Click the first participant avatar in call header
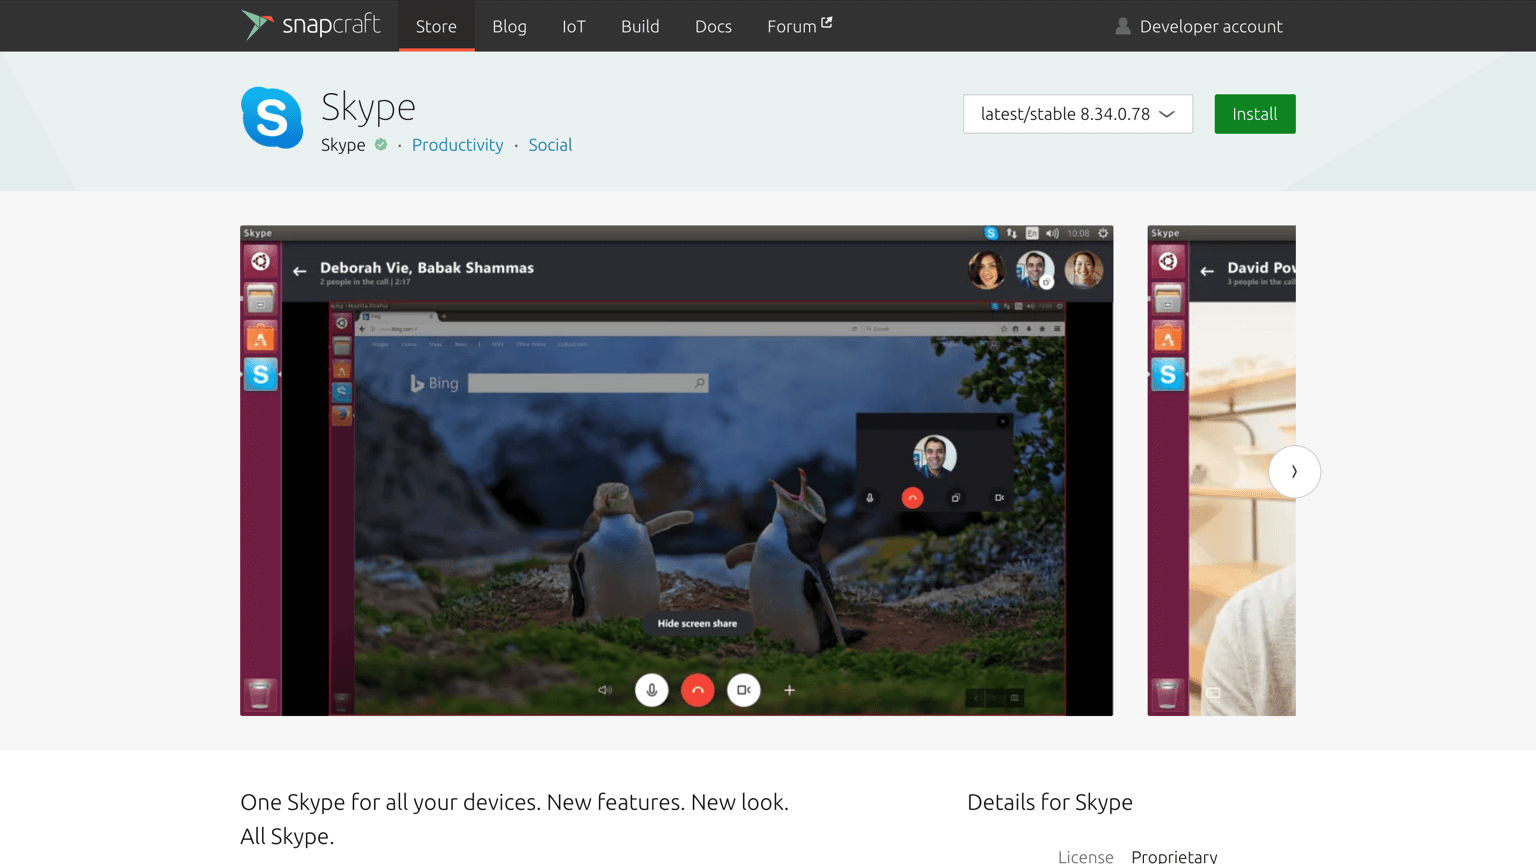The image size is (1536, 864). [987, 269]
